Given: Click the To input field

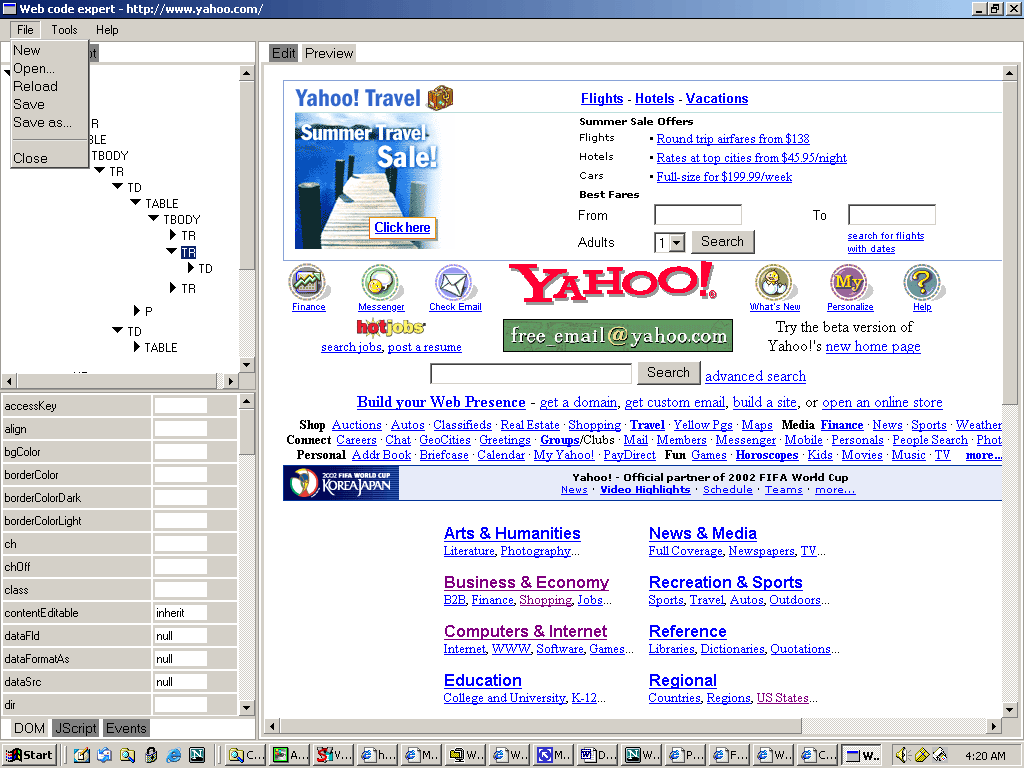Looking at the screenshot, I should coord(892,214).
